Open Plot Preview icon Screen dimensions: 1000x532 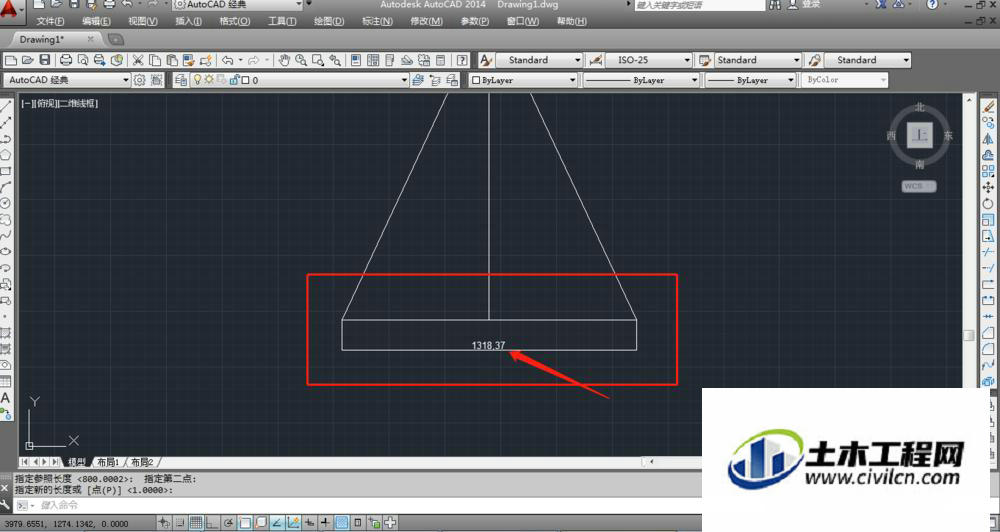point(83,60)
